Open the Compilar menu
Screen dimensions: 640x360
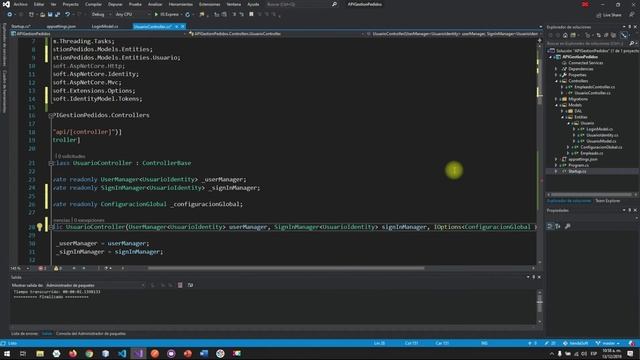click(93, 4)
